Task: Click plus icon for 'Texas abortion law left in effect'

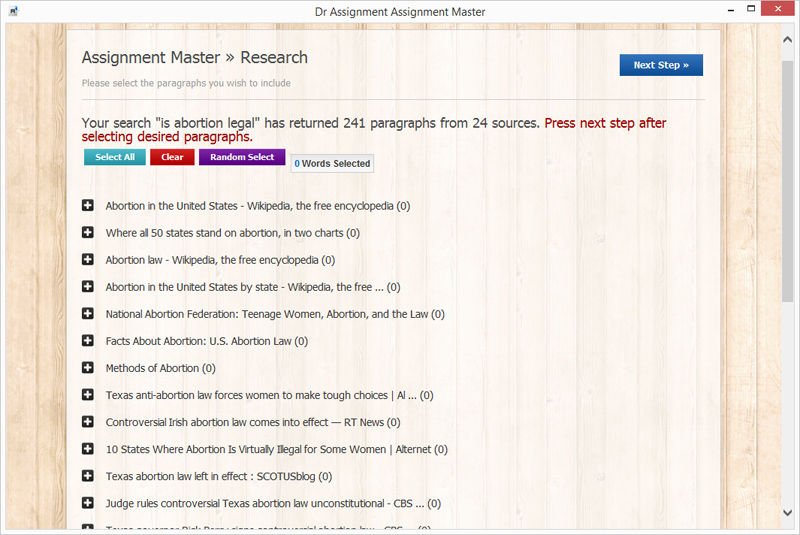Action: pyautogui.click(x=88, y=476)
